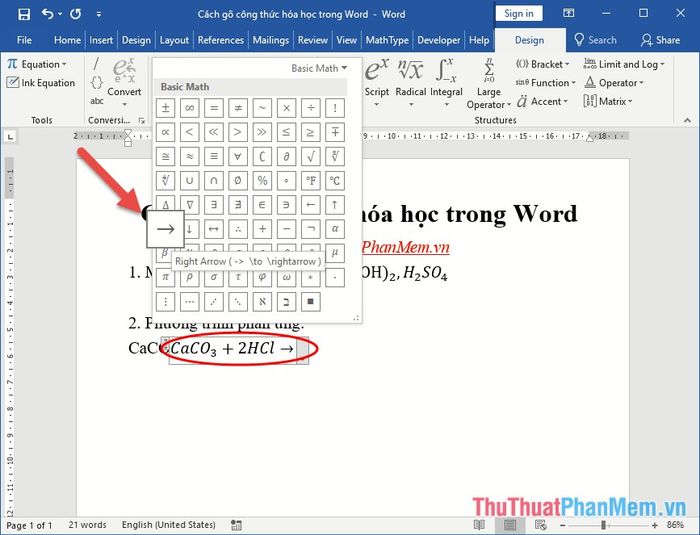Insert the infinity symbol
Image resolution: width=700 pixels, height=535 pixels.
(190, 108)
